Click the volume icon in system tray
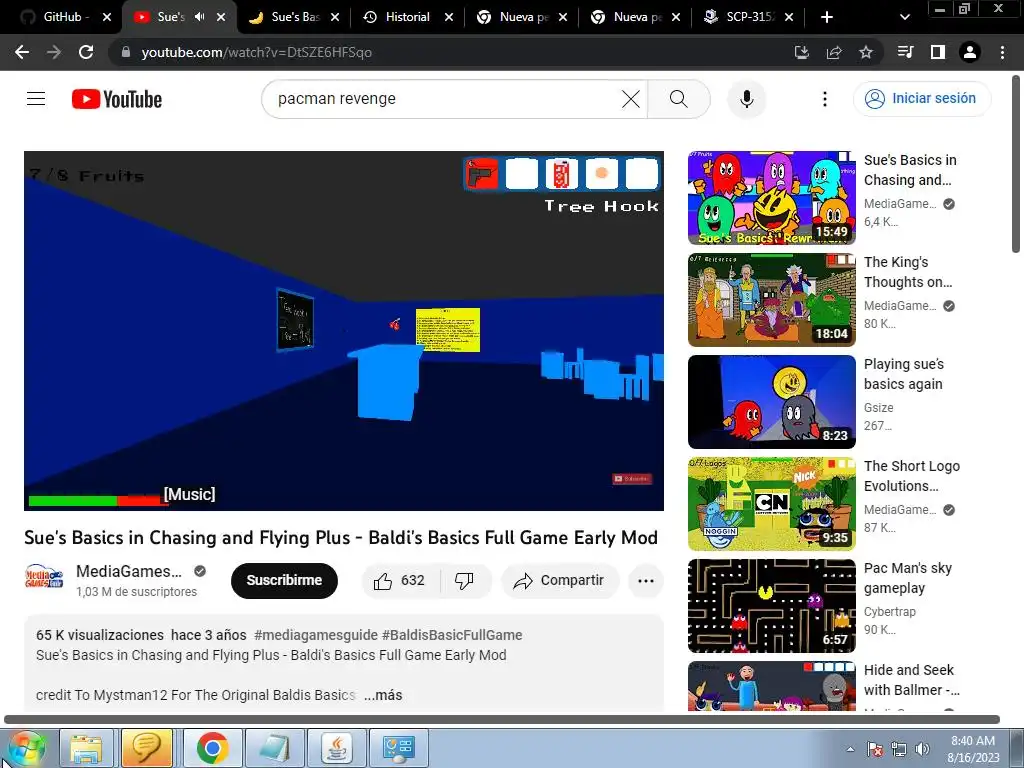 [922, 749]
